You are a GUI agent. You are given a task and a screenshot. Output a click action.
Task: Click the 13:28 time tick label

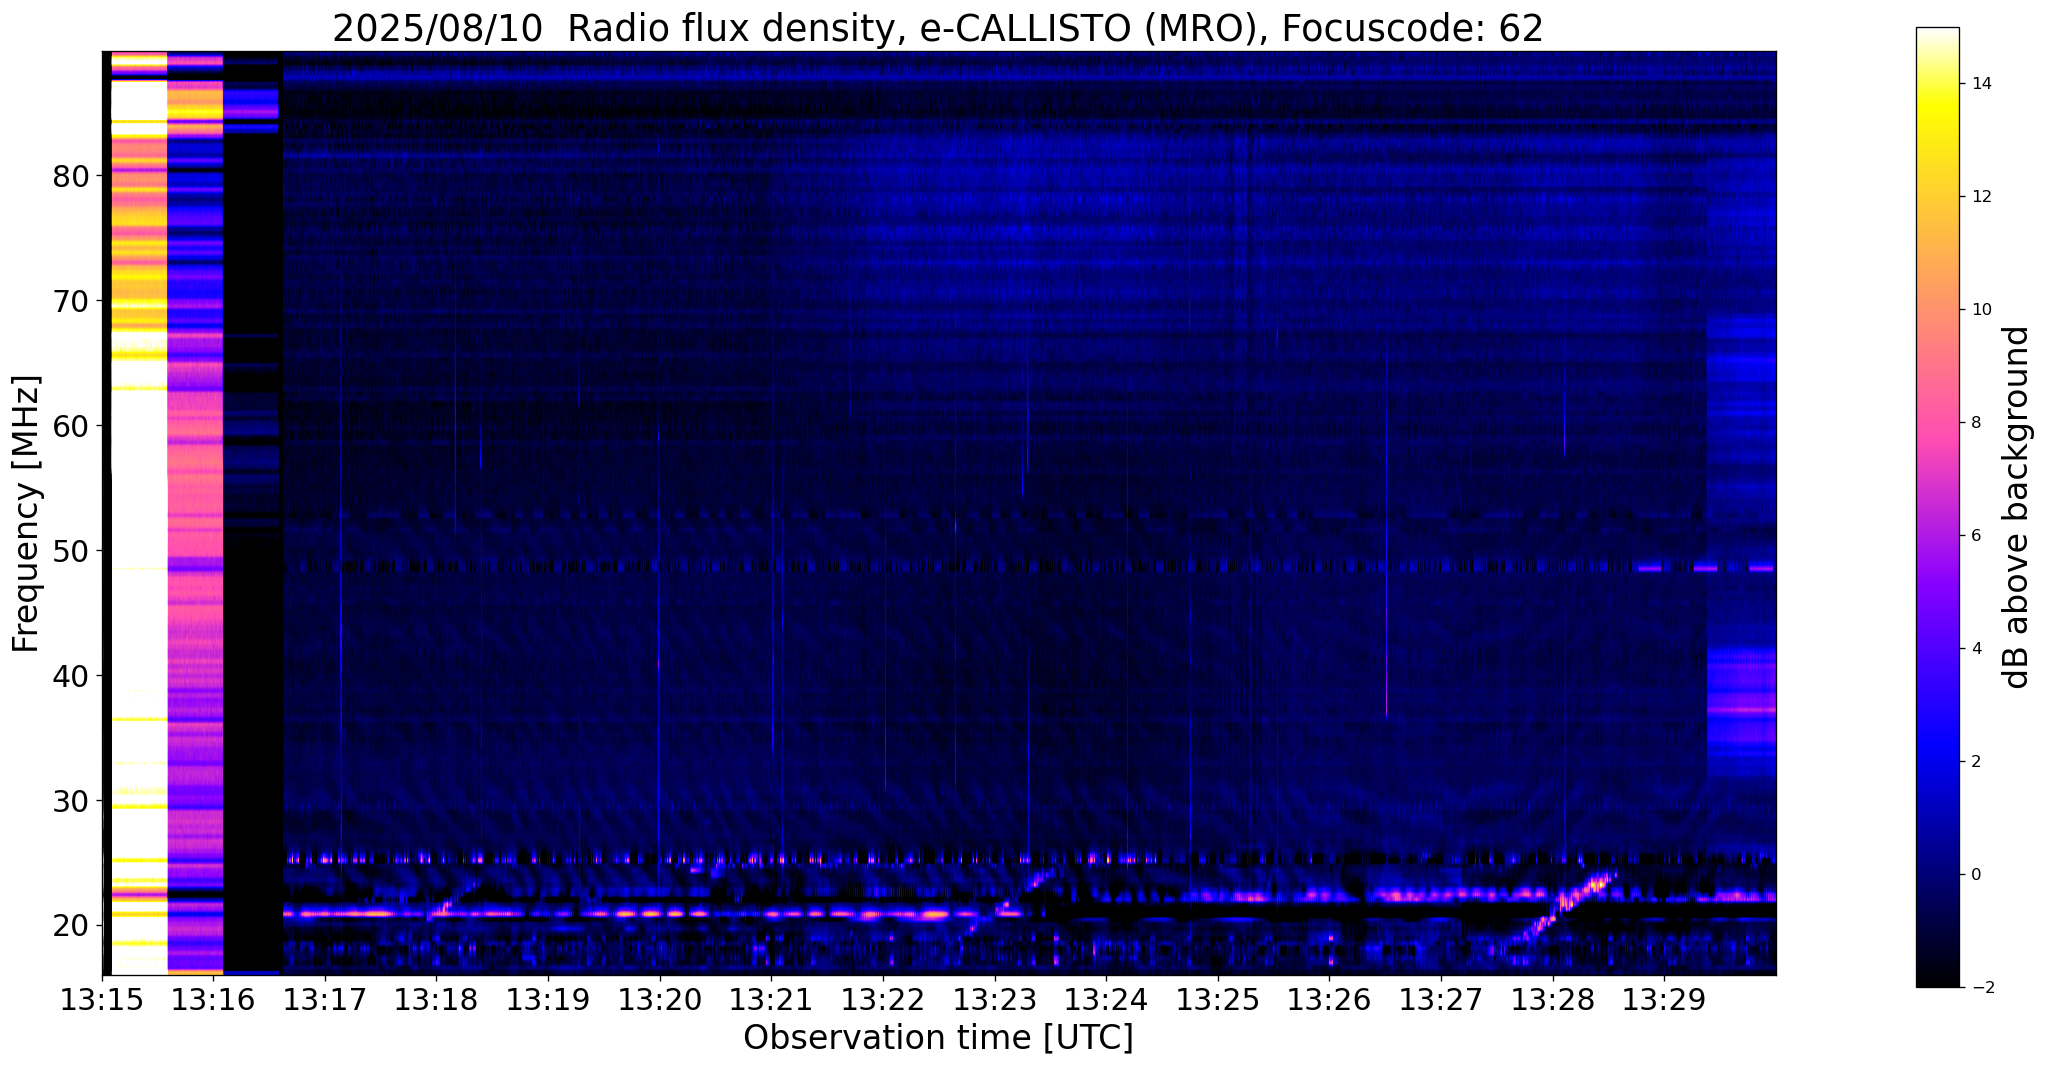1552,998
